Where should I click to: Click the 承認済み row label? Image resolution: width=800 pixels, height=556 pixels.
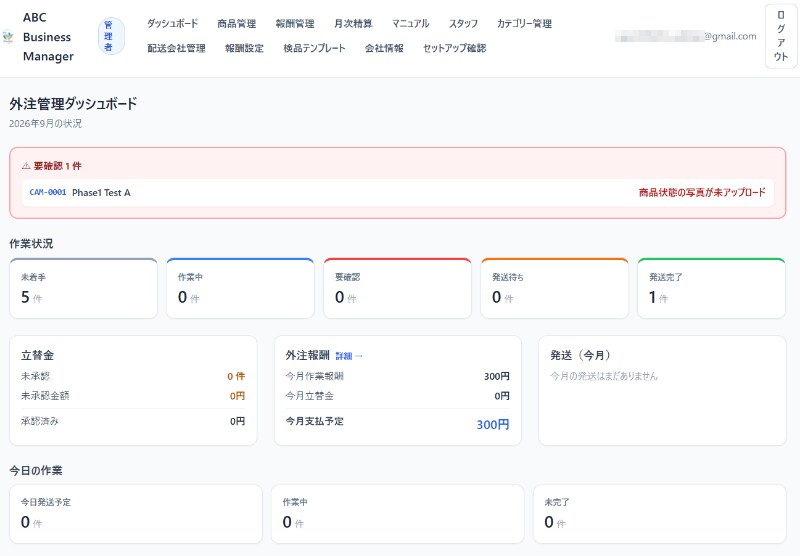click(40, 421)
